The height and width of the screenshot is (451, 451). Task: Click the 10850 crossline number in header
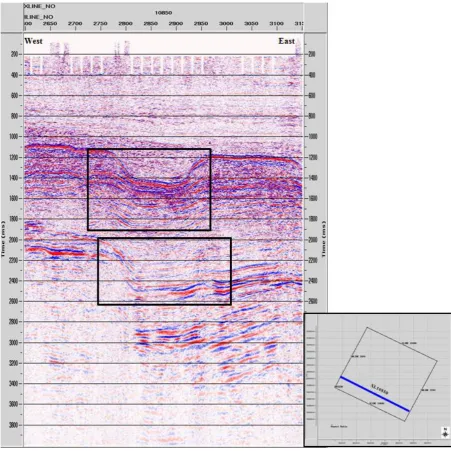coord(163,13)
